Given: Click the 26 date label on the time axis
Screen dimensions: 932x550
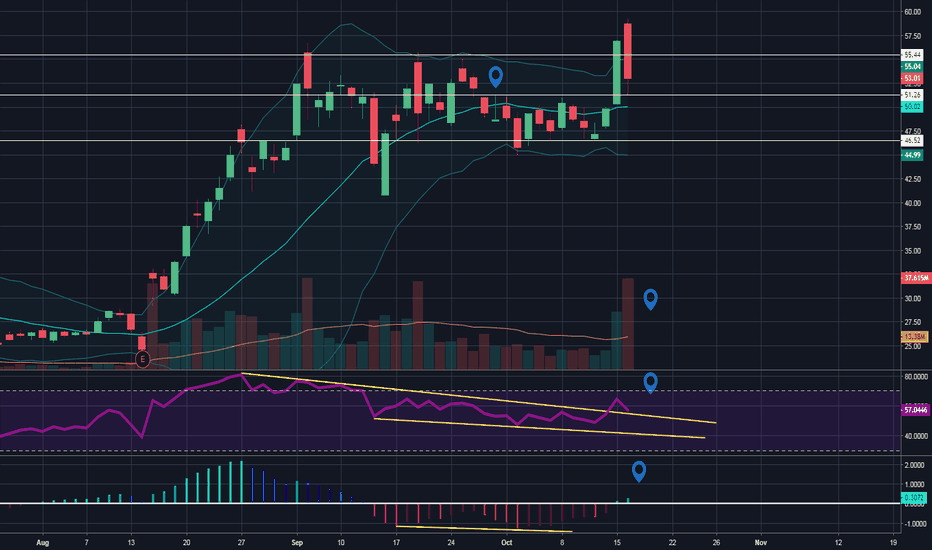Looking at the screenshot, I should pyautogui.click(x=716, y=542).
